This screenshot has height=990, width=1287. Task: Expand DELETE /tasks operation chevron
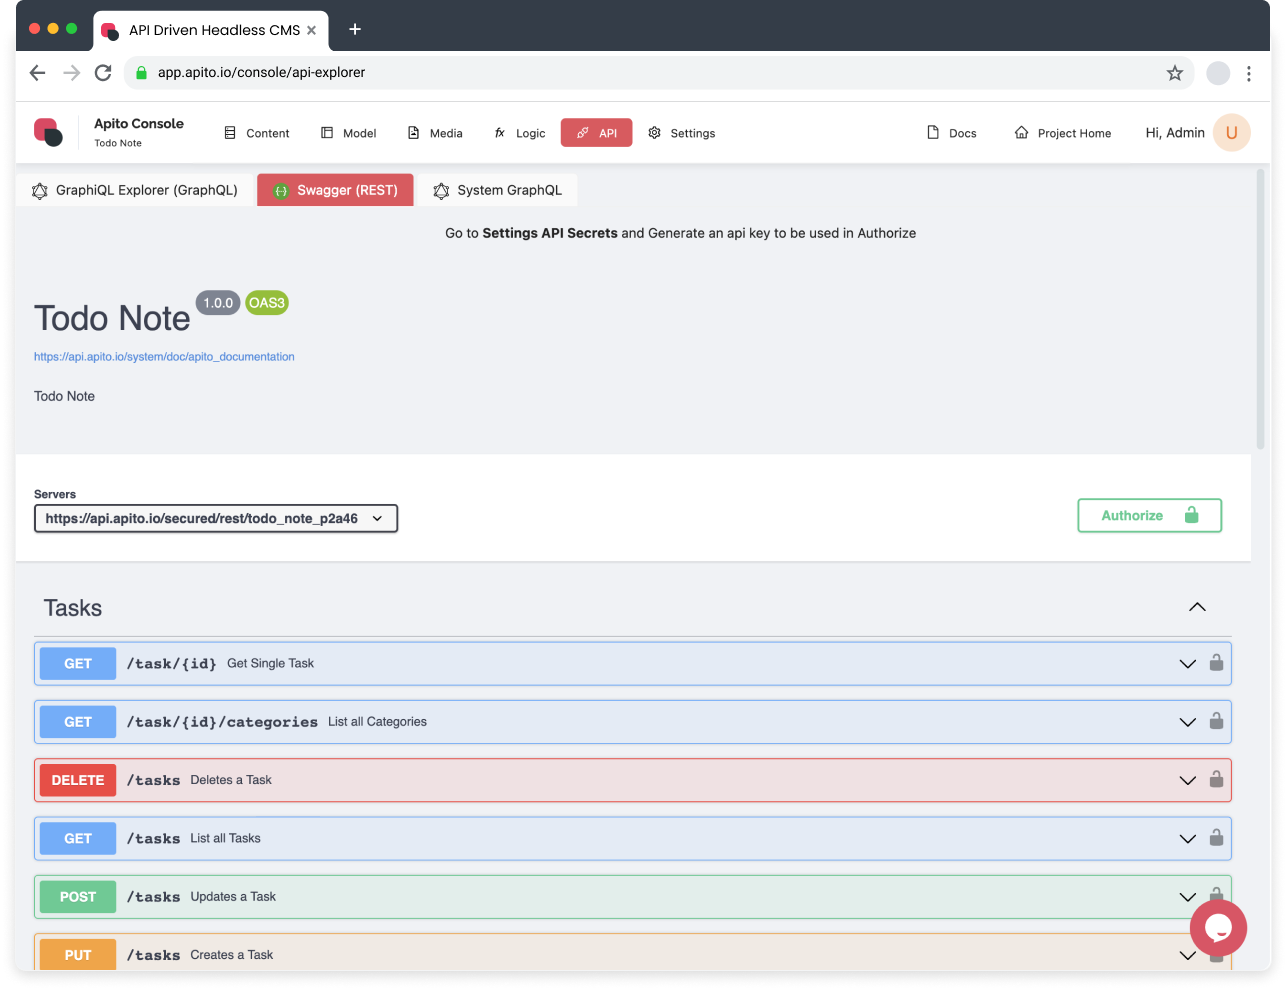pos(1188,781)
